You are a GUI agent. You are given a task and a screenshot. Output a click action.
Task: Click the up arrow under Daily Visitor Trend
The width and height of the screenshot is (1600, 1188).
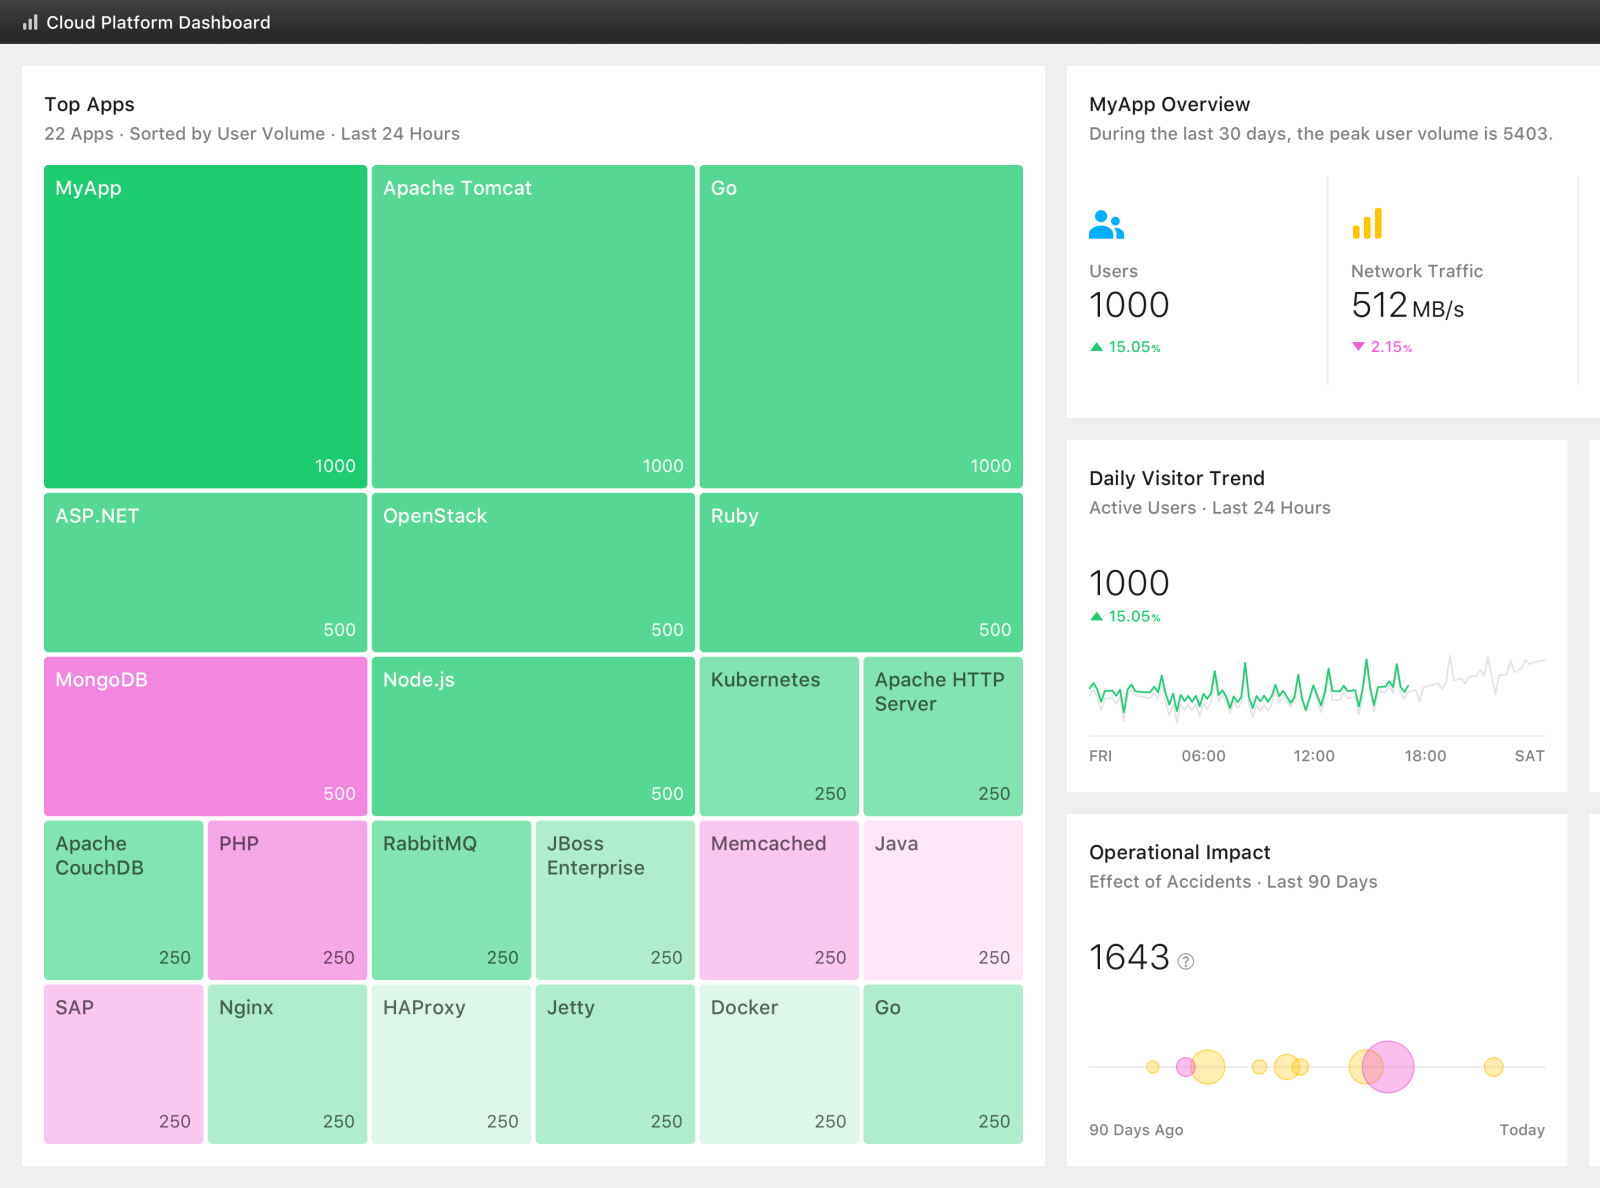pos(1095,617)
